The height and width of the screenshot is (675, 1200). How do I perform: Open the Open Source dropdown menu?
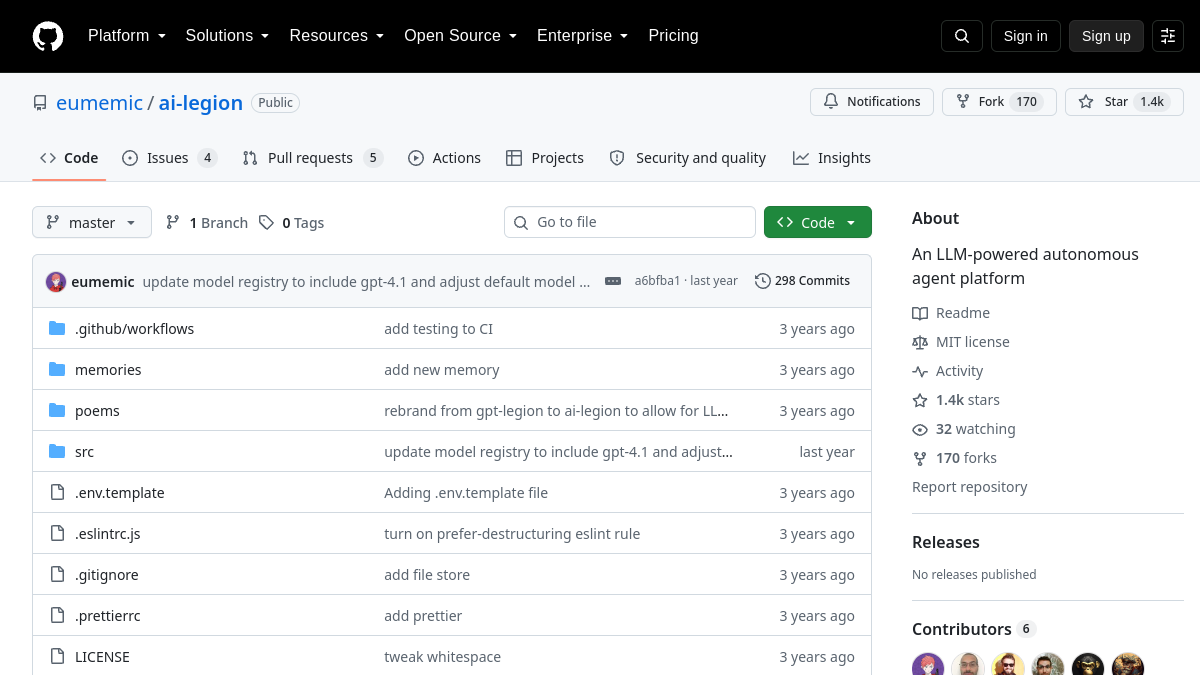point(460,36)
